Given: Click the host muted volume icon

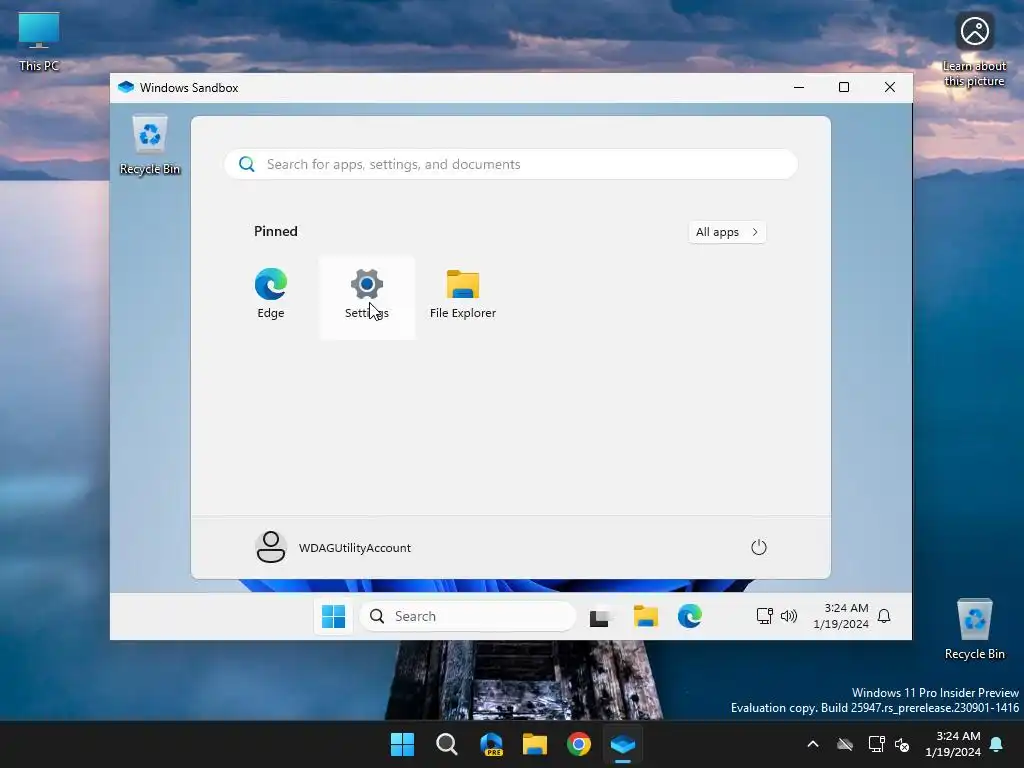Looking at the screenshot, I should [x=902, y=744].
